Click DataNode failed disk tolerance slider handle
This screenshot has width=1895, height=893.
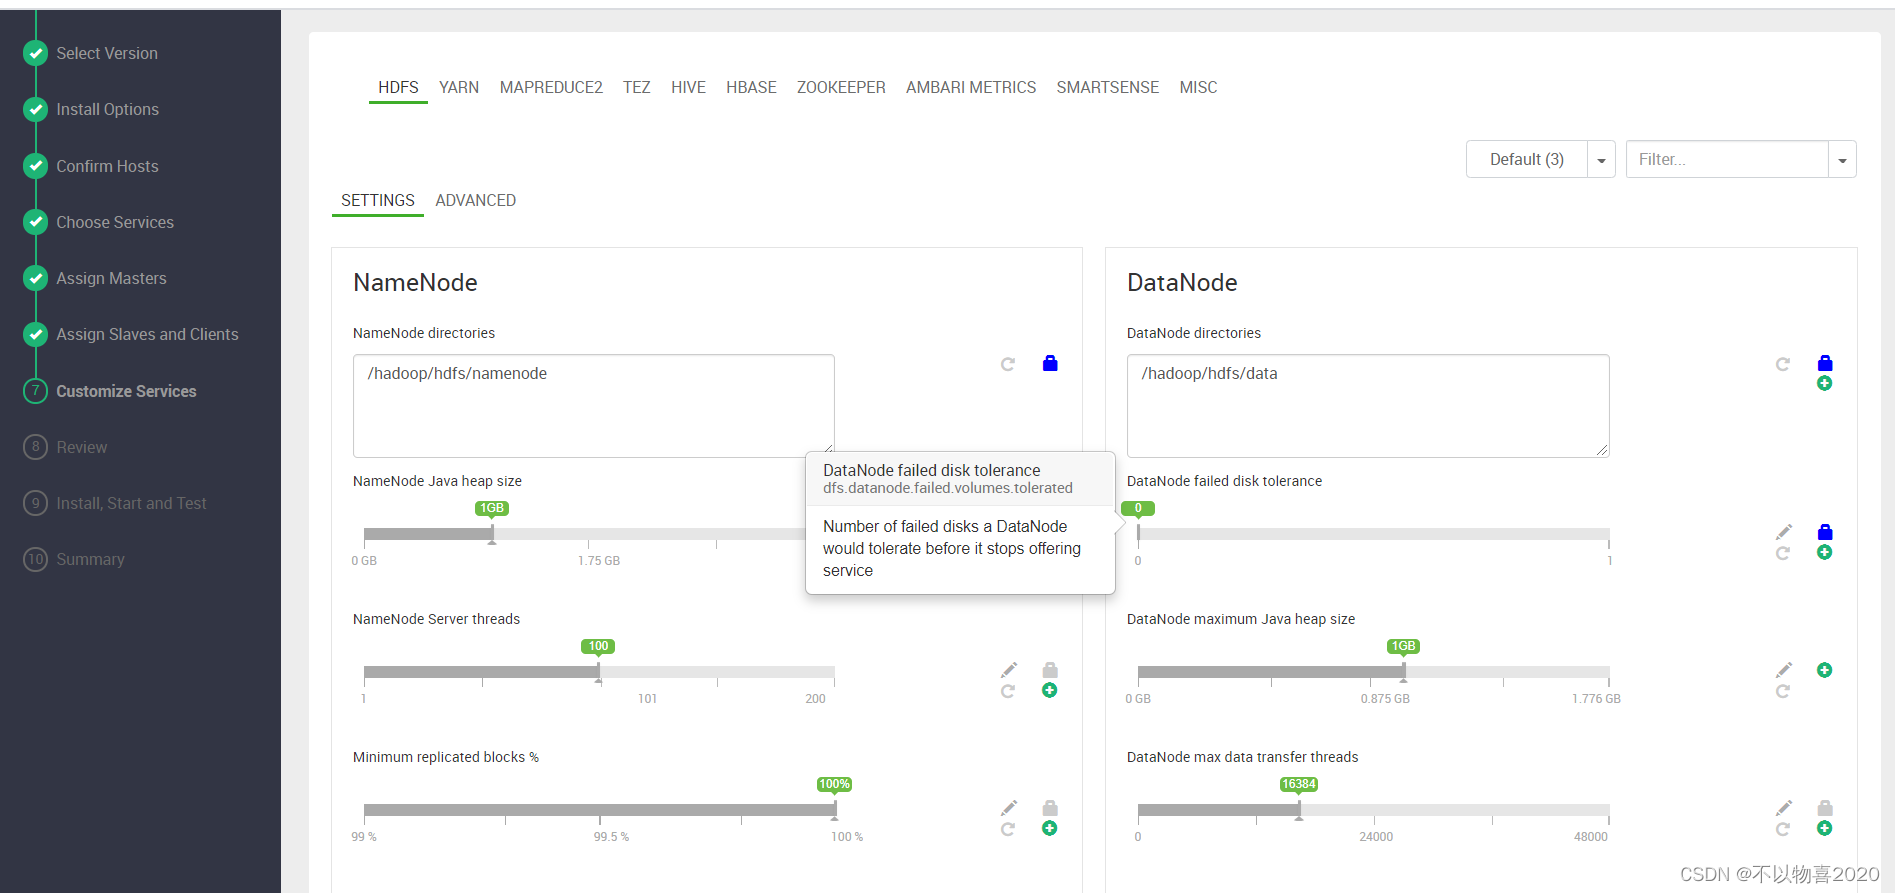tap(1138, 535)
